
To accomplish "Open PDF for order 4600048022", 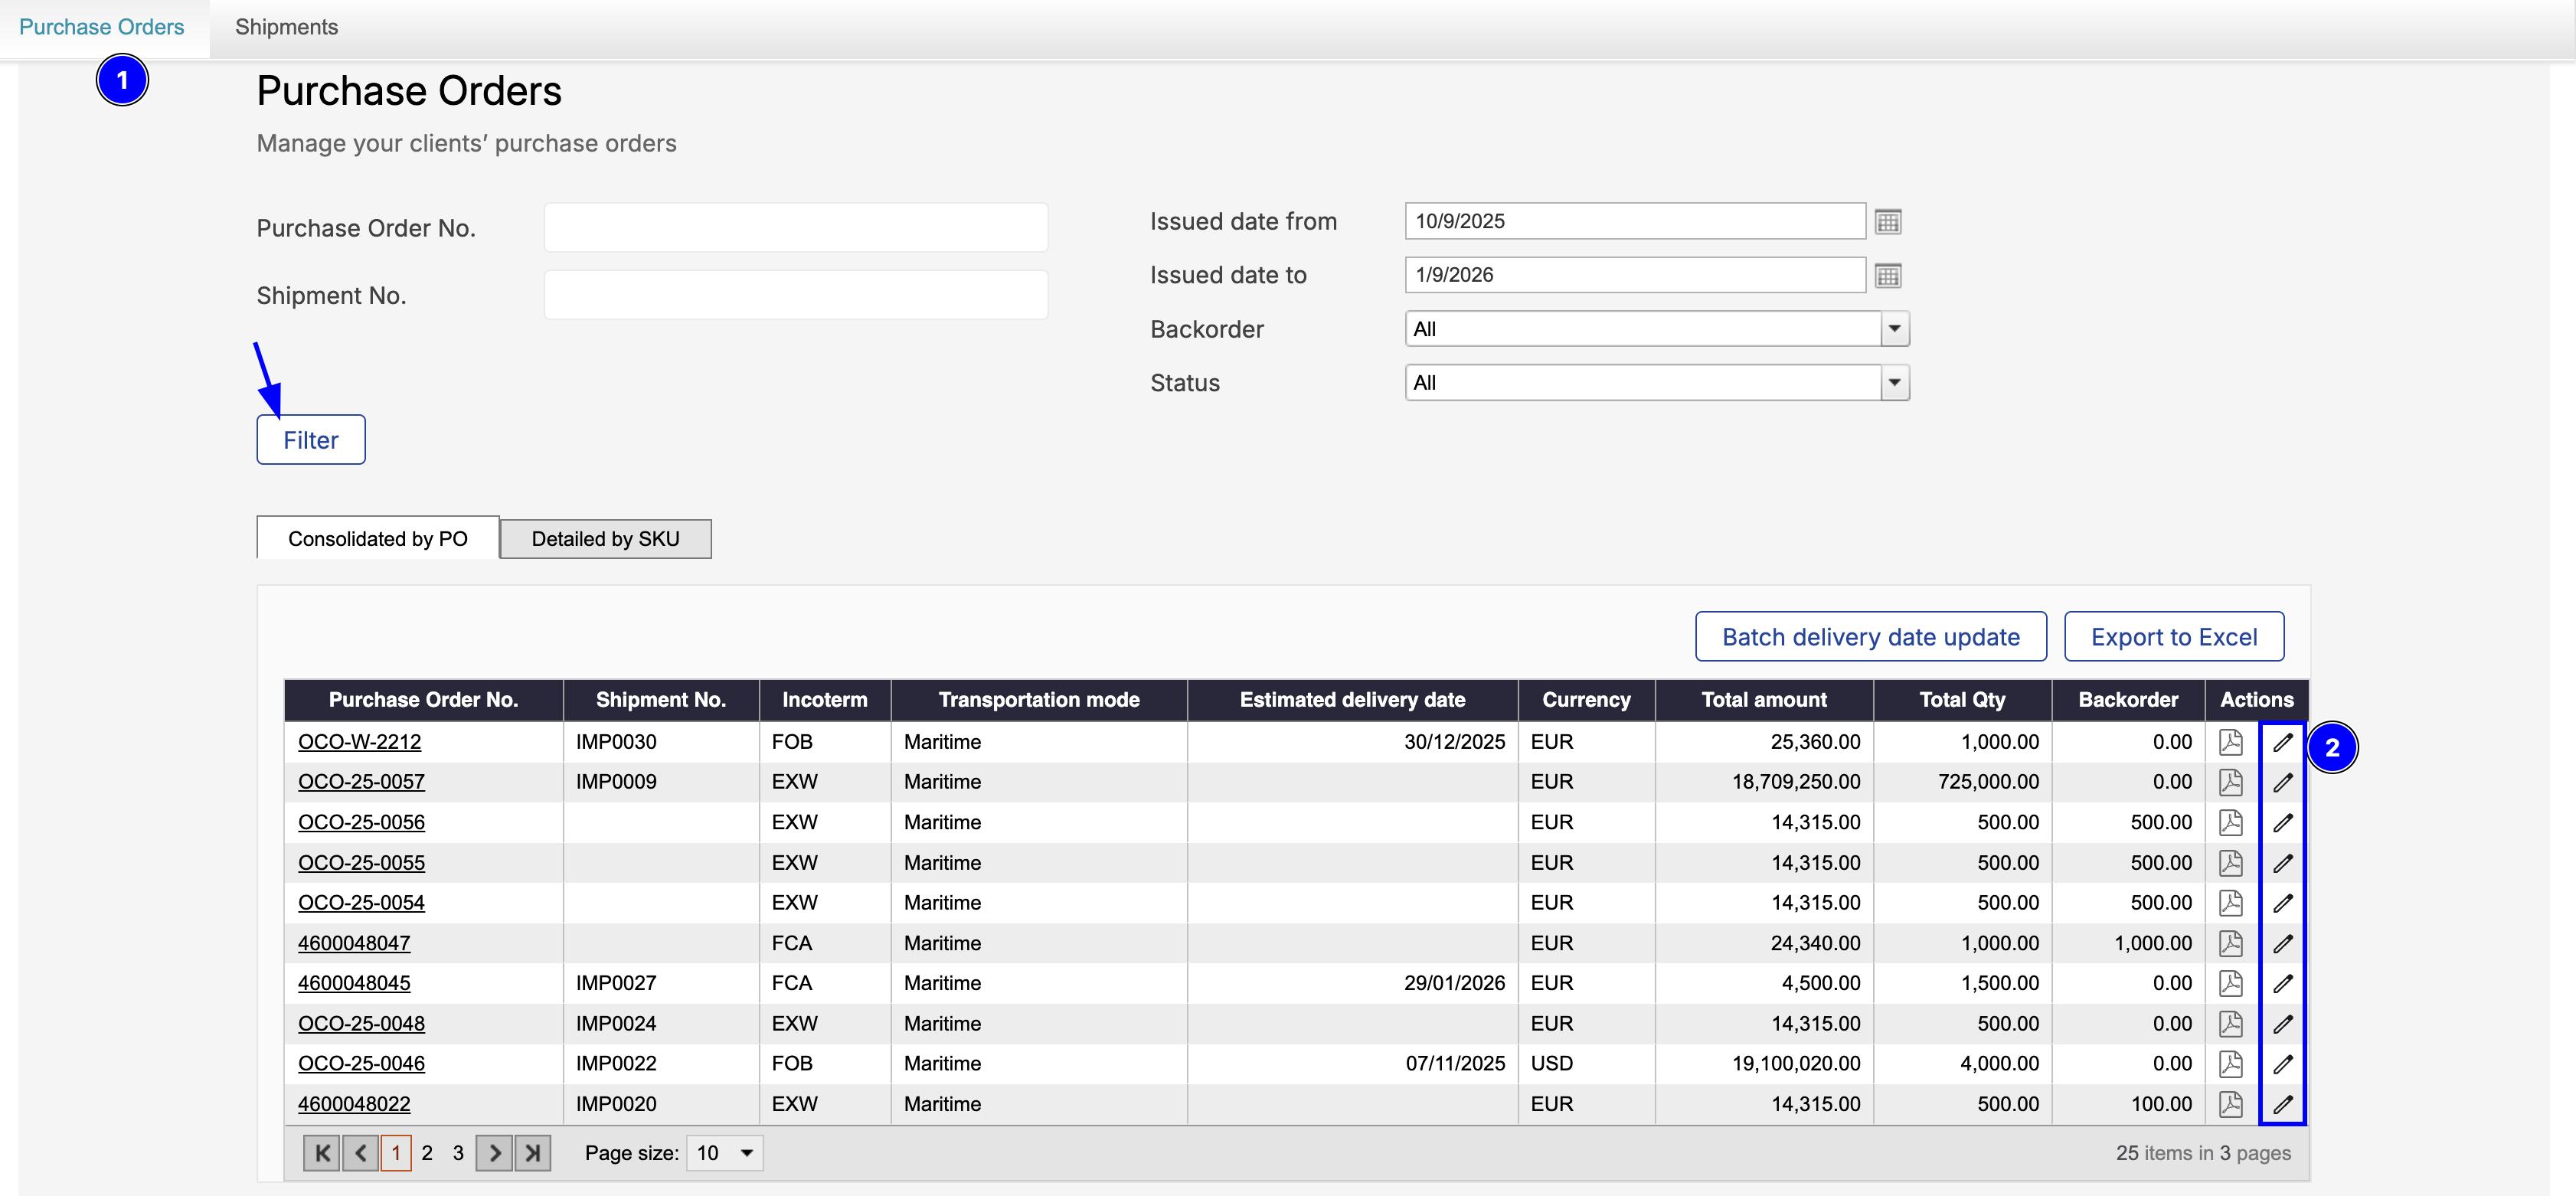I will pos(2230,1104).
